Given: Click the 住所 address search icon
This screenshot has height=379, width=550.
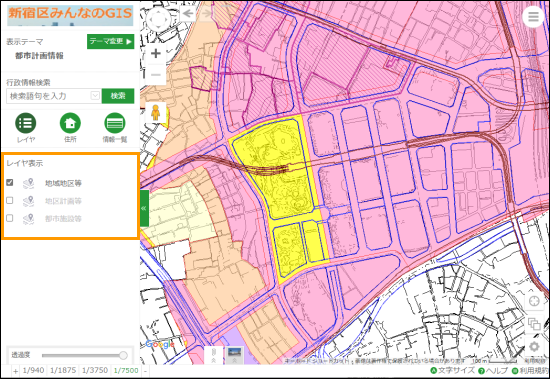Looking at the screenshot, I should [70, 123].
